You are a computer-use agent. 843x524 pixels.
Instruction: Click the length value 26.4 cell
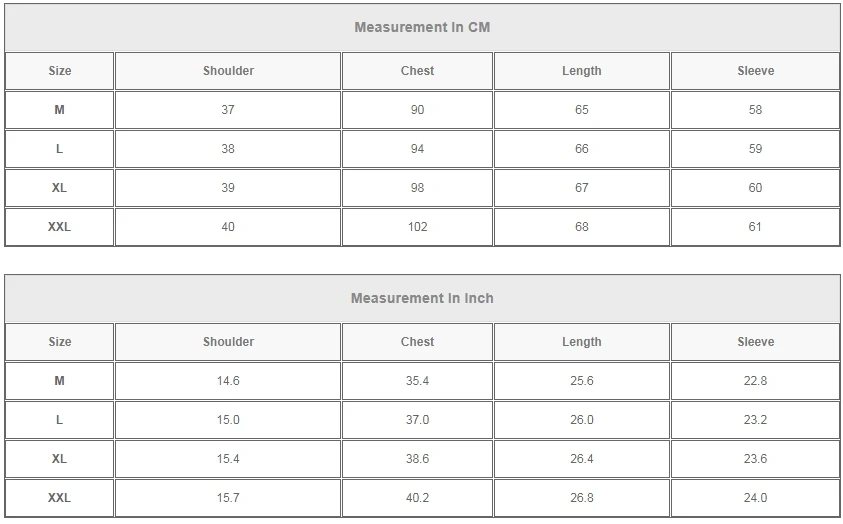click(x=581, y=459)
